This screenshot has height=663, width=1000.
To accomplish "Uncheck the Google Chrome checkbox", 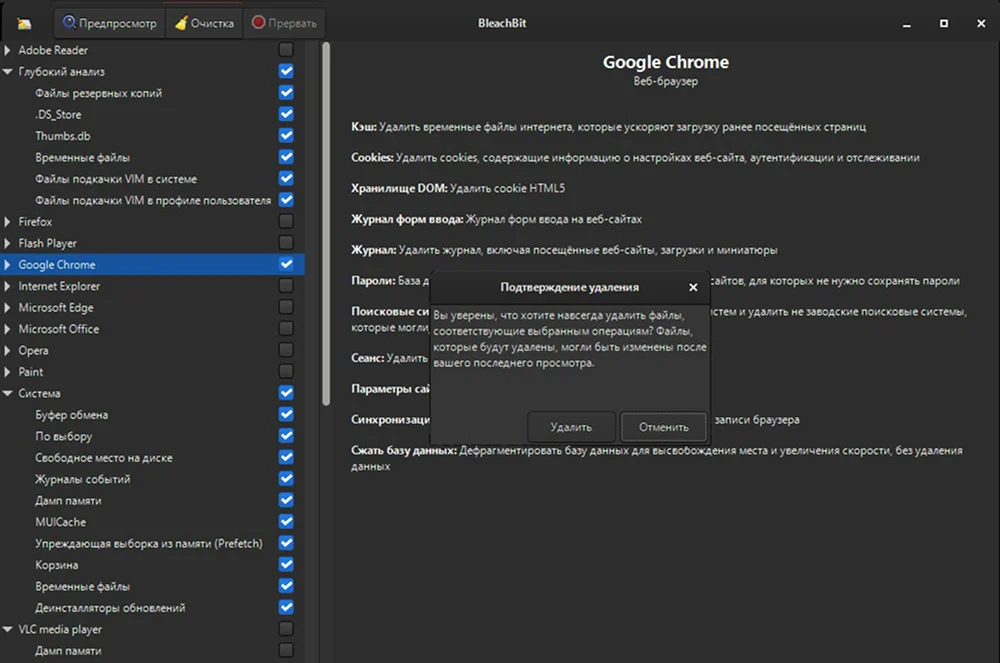I will pos(286,265).
